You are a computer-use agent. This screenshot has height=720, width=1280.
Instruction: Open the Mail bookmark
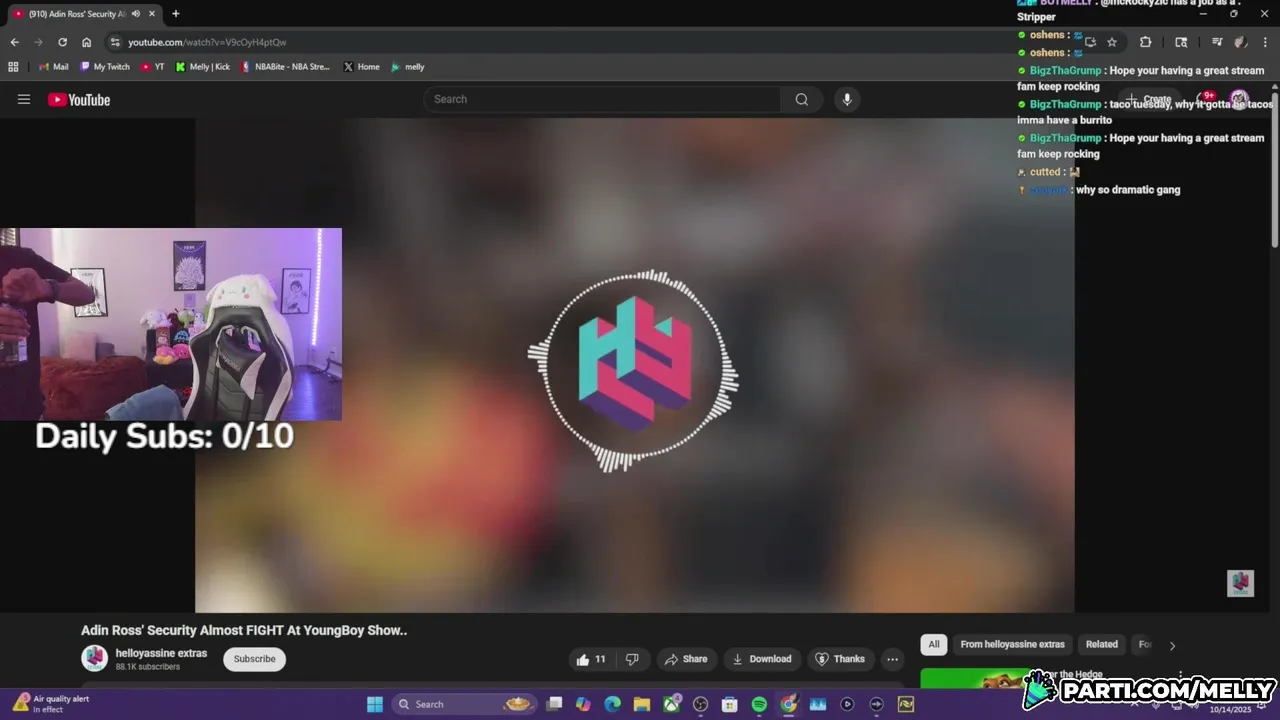coord(54,67)
